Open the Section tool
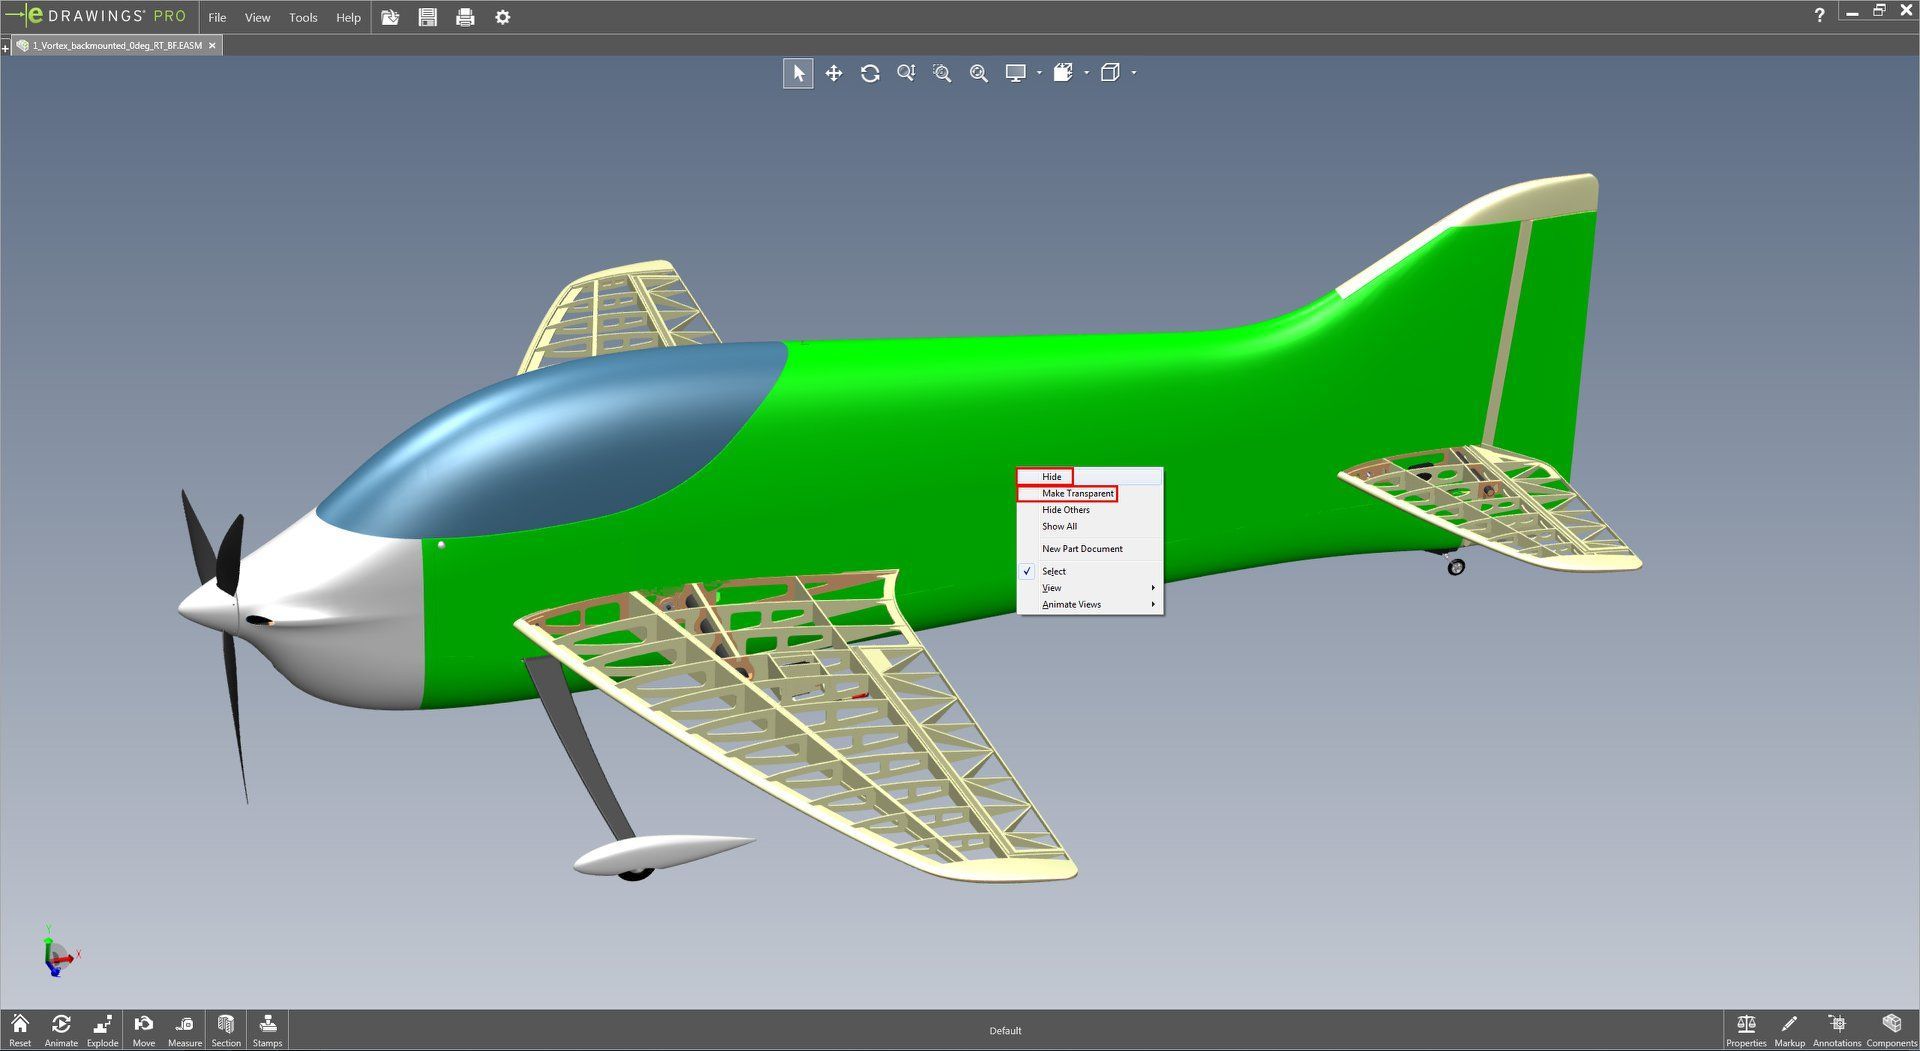Viewport: 1920px width, 1051px height. (x=226, y=1029)
